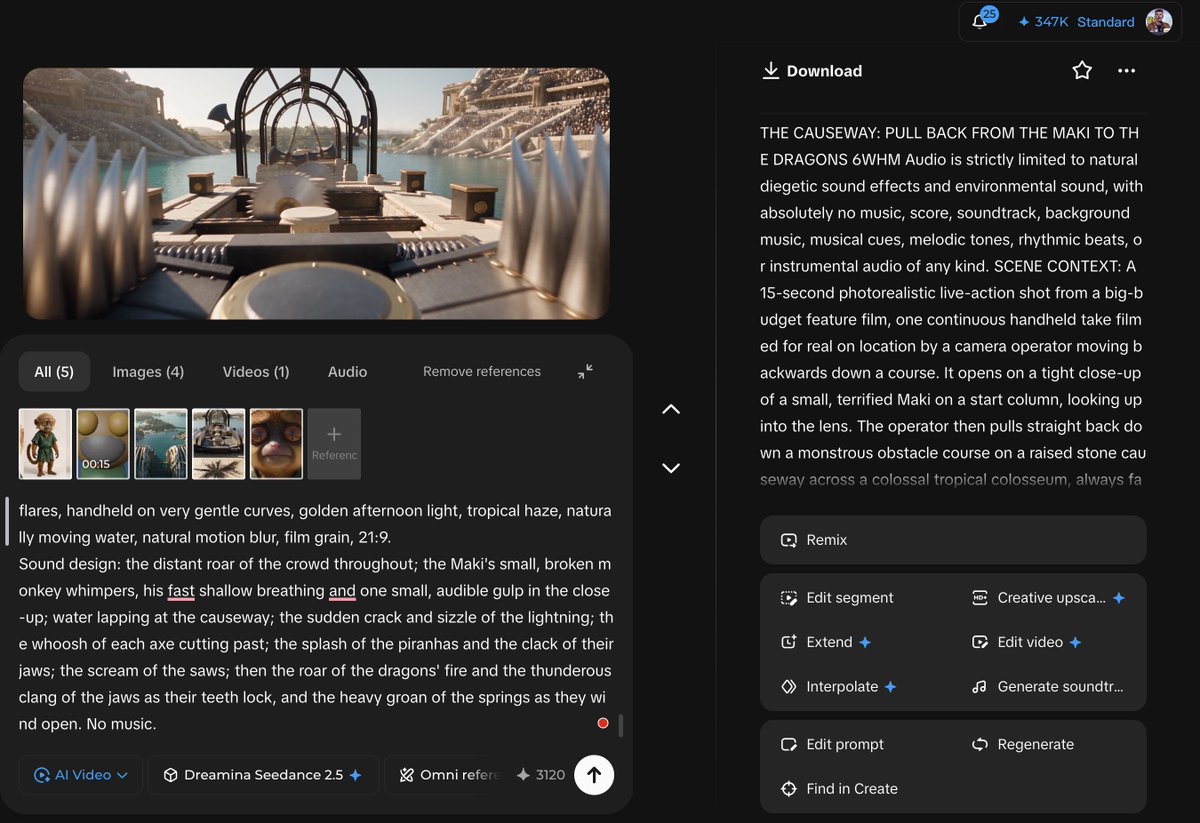The image size is (1200, 823).
Task: Click 'Sound design:' in the prompt text
Action: point(69,564)
